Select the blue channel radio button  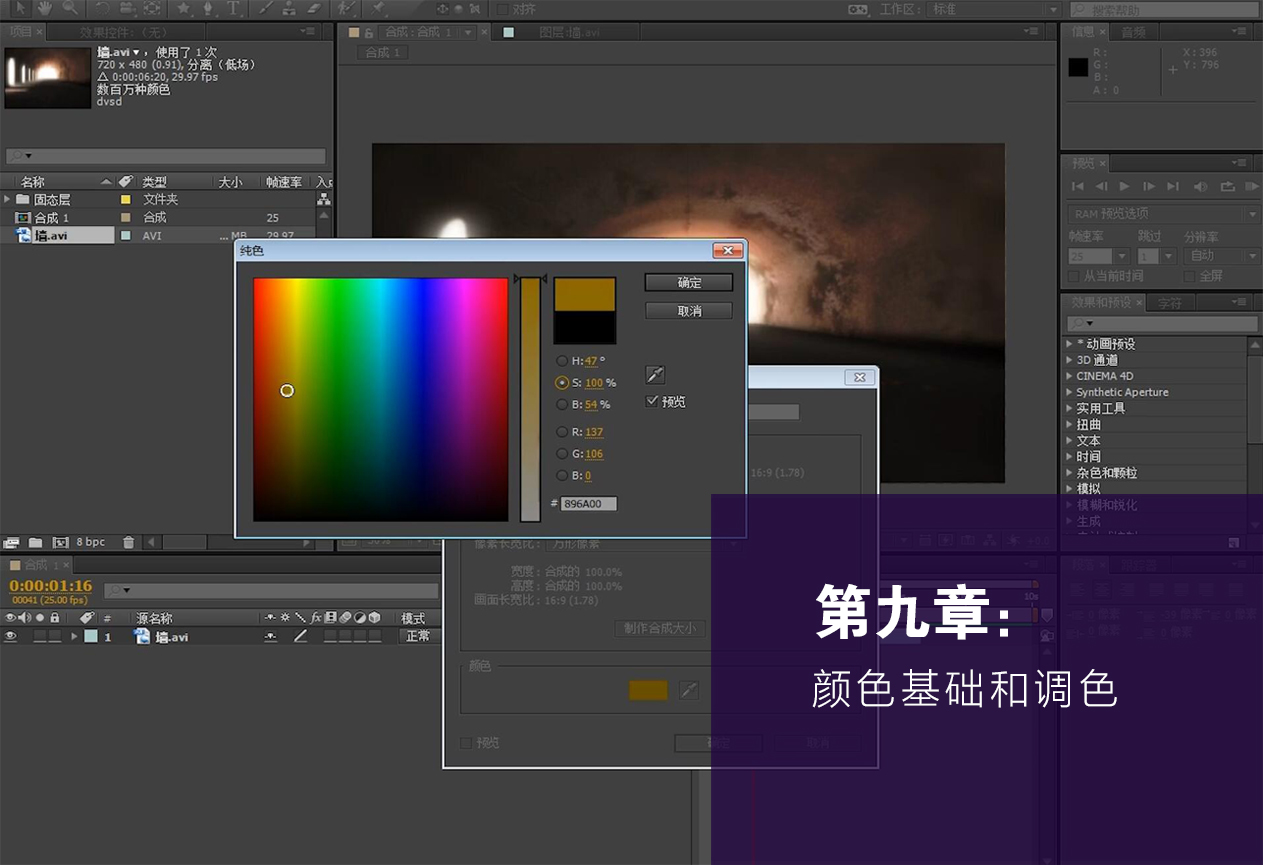[x=562, y=476]
